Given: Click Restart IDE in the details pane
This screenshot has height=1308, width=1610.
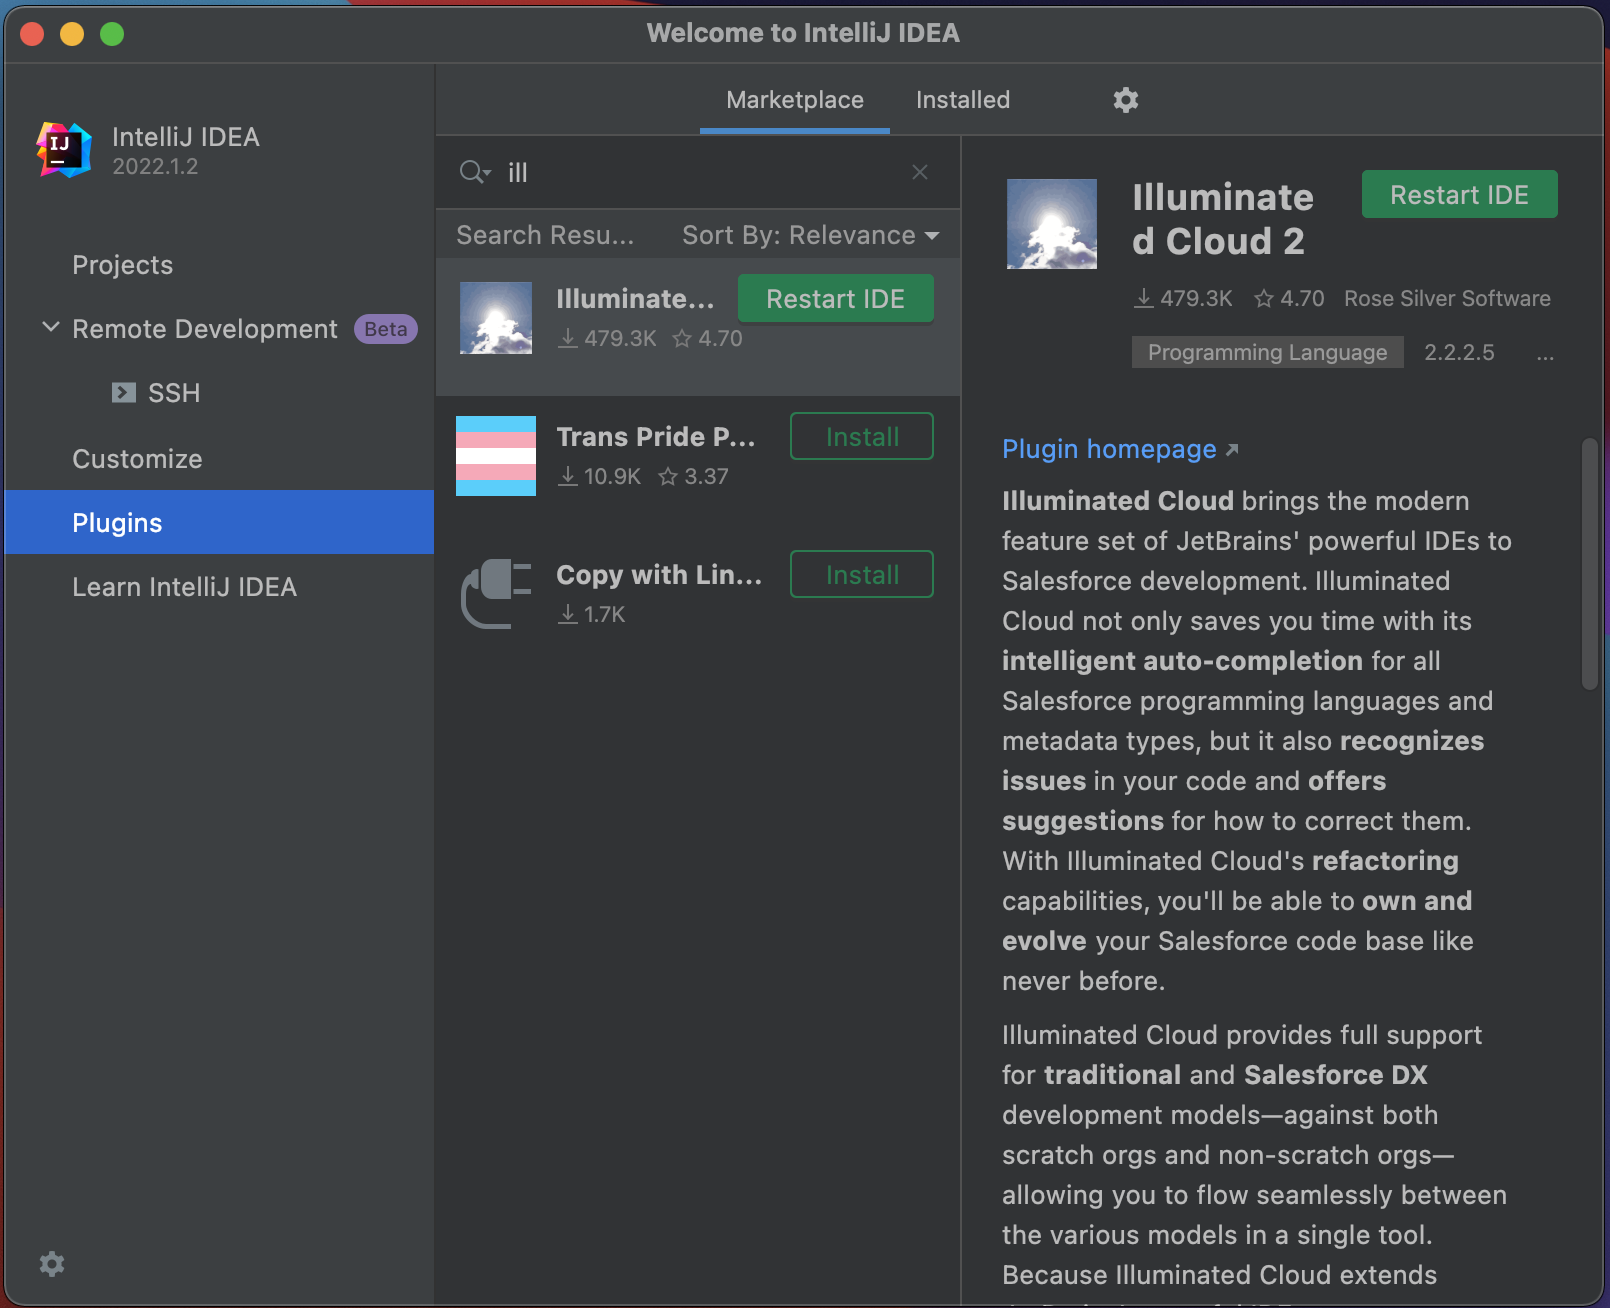Looking at the screenshot, I should click(x=1460, y=194).
